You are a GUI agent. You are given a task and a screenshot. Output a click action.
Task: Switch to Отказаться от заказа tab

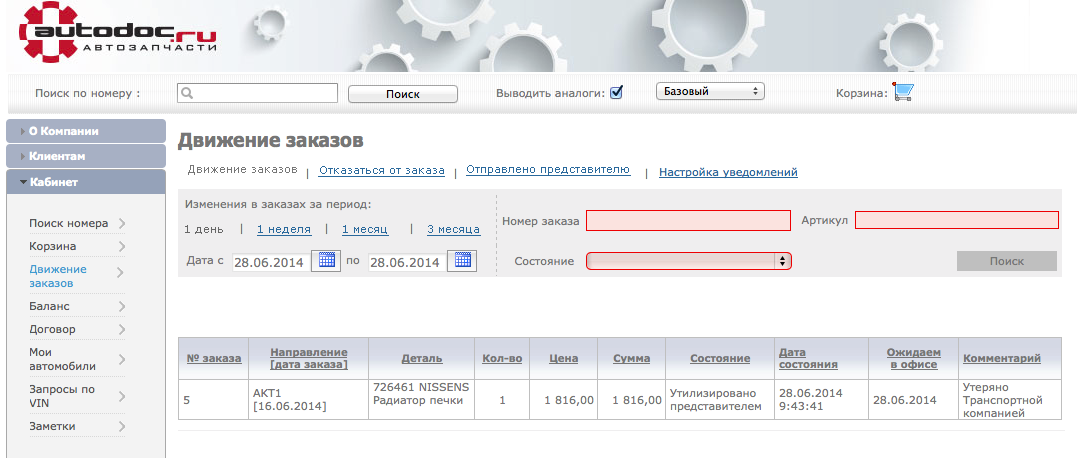coord(381,171)
